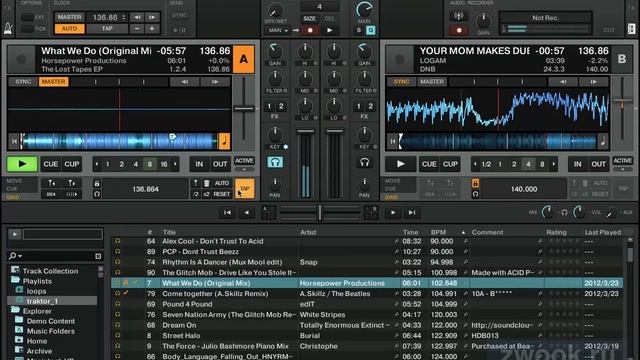
Task: Open the MAIN routing dropdown in loop recorder
Action: point(278,30)
